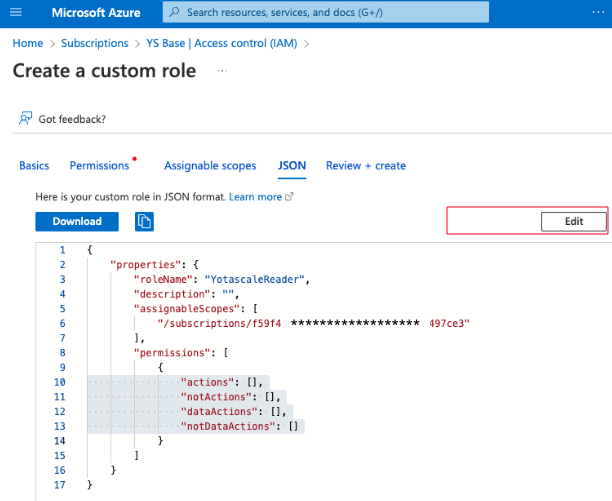This screenshot has height=501, width=612.
Task: Switch to the Basics tab
Action: 34,166
